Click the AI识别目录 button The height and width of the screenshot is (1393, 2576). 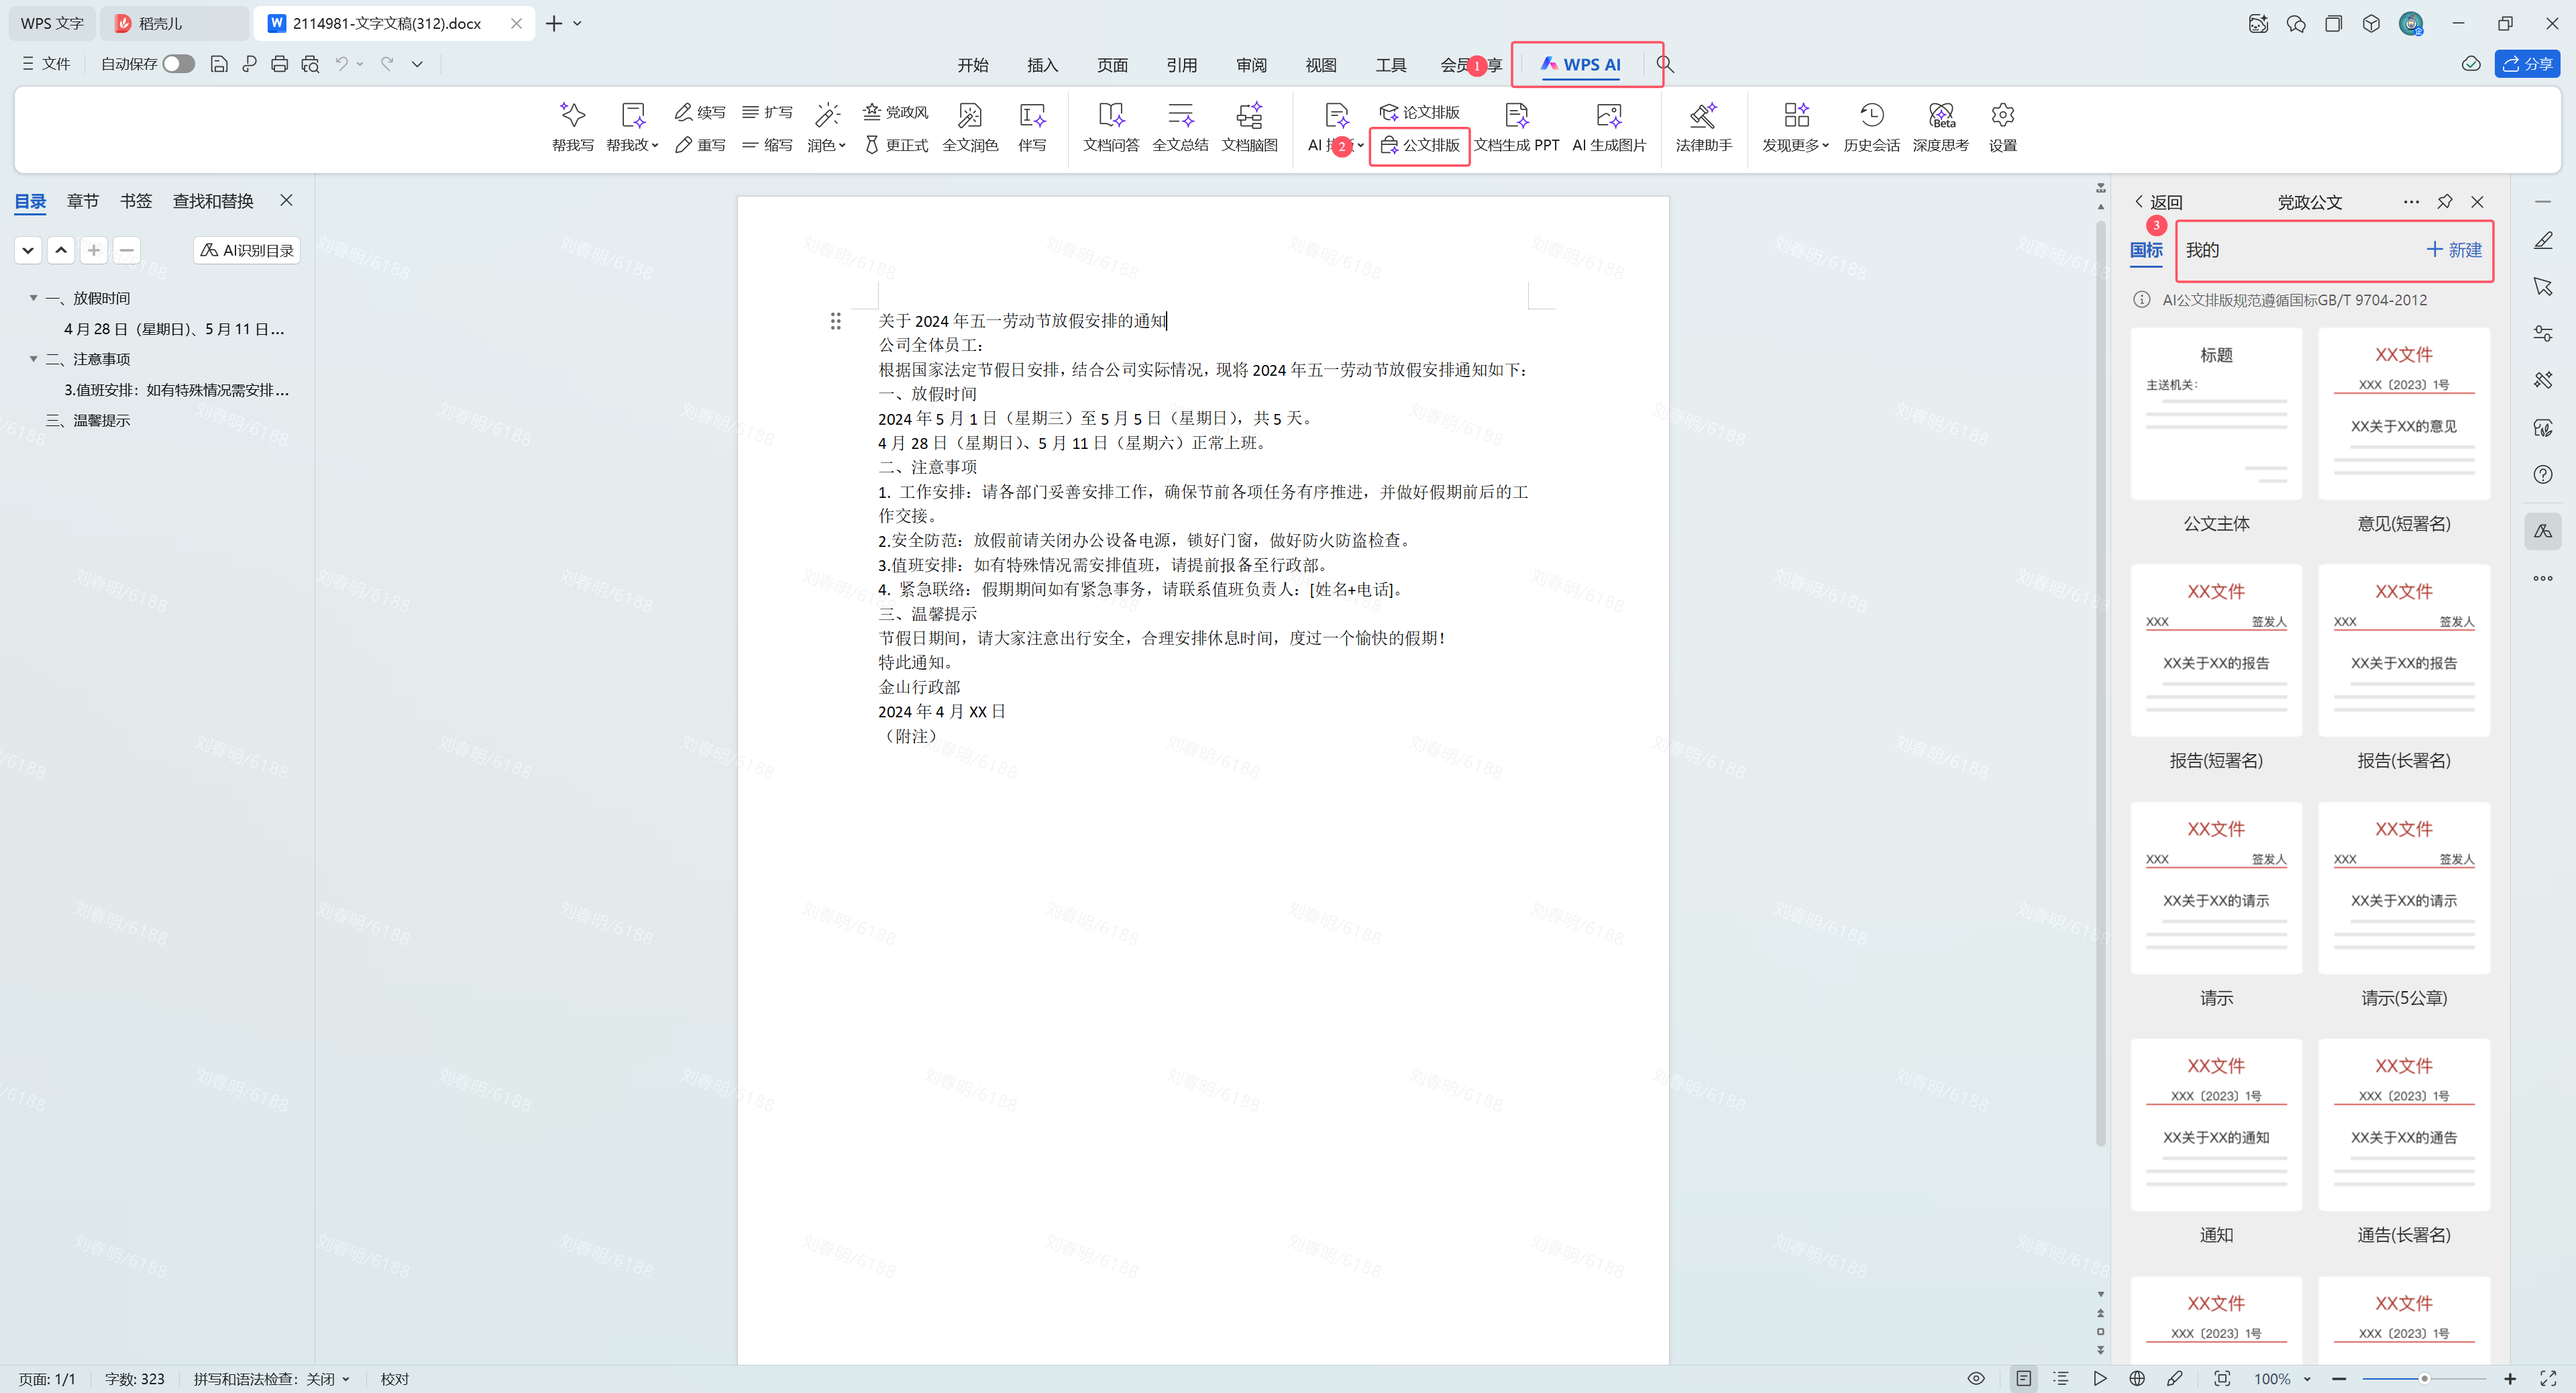click(x=247, y=250)
